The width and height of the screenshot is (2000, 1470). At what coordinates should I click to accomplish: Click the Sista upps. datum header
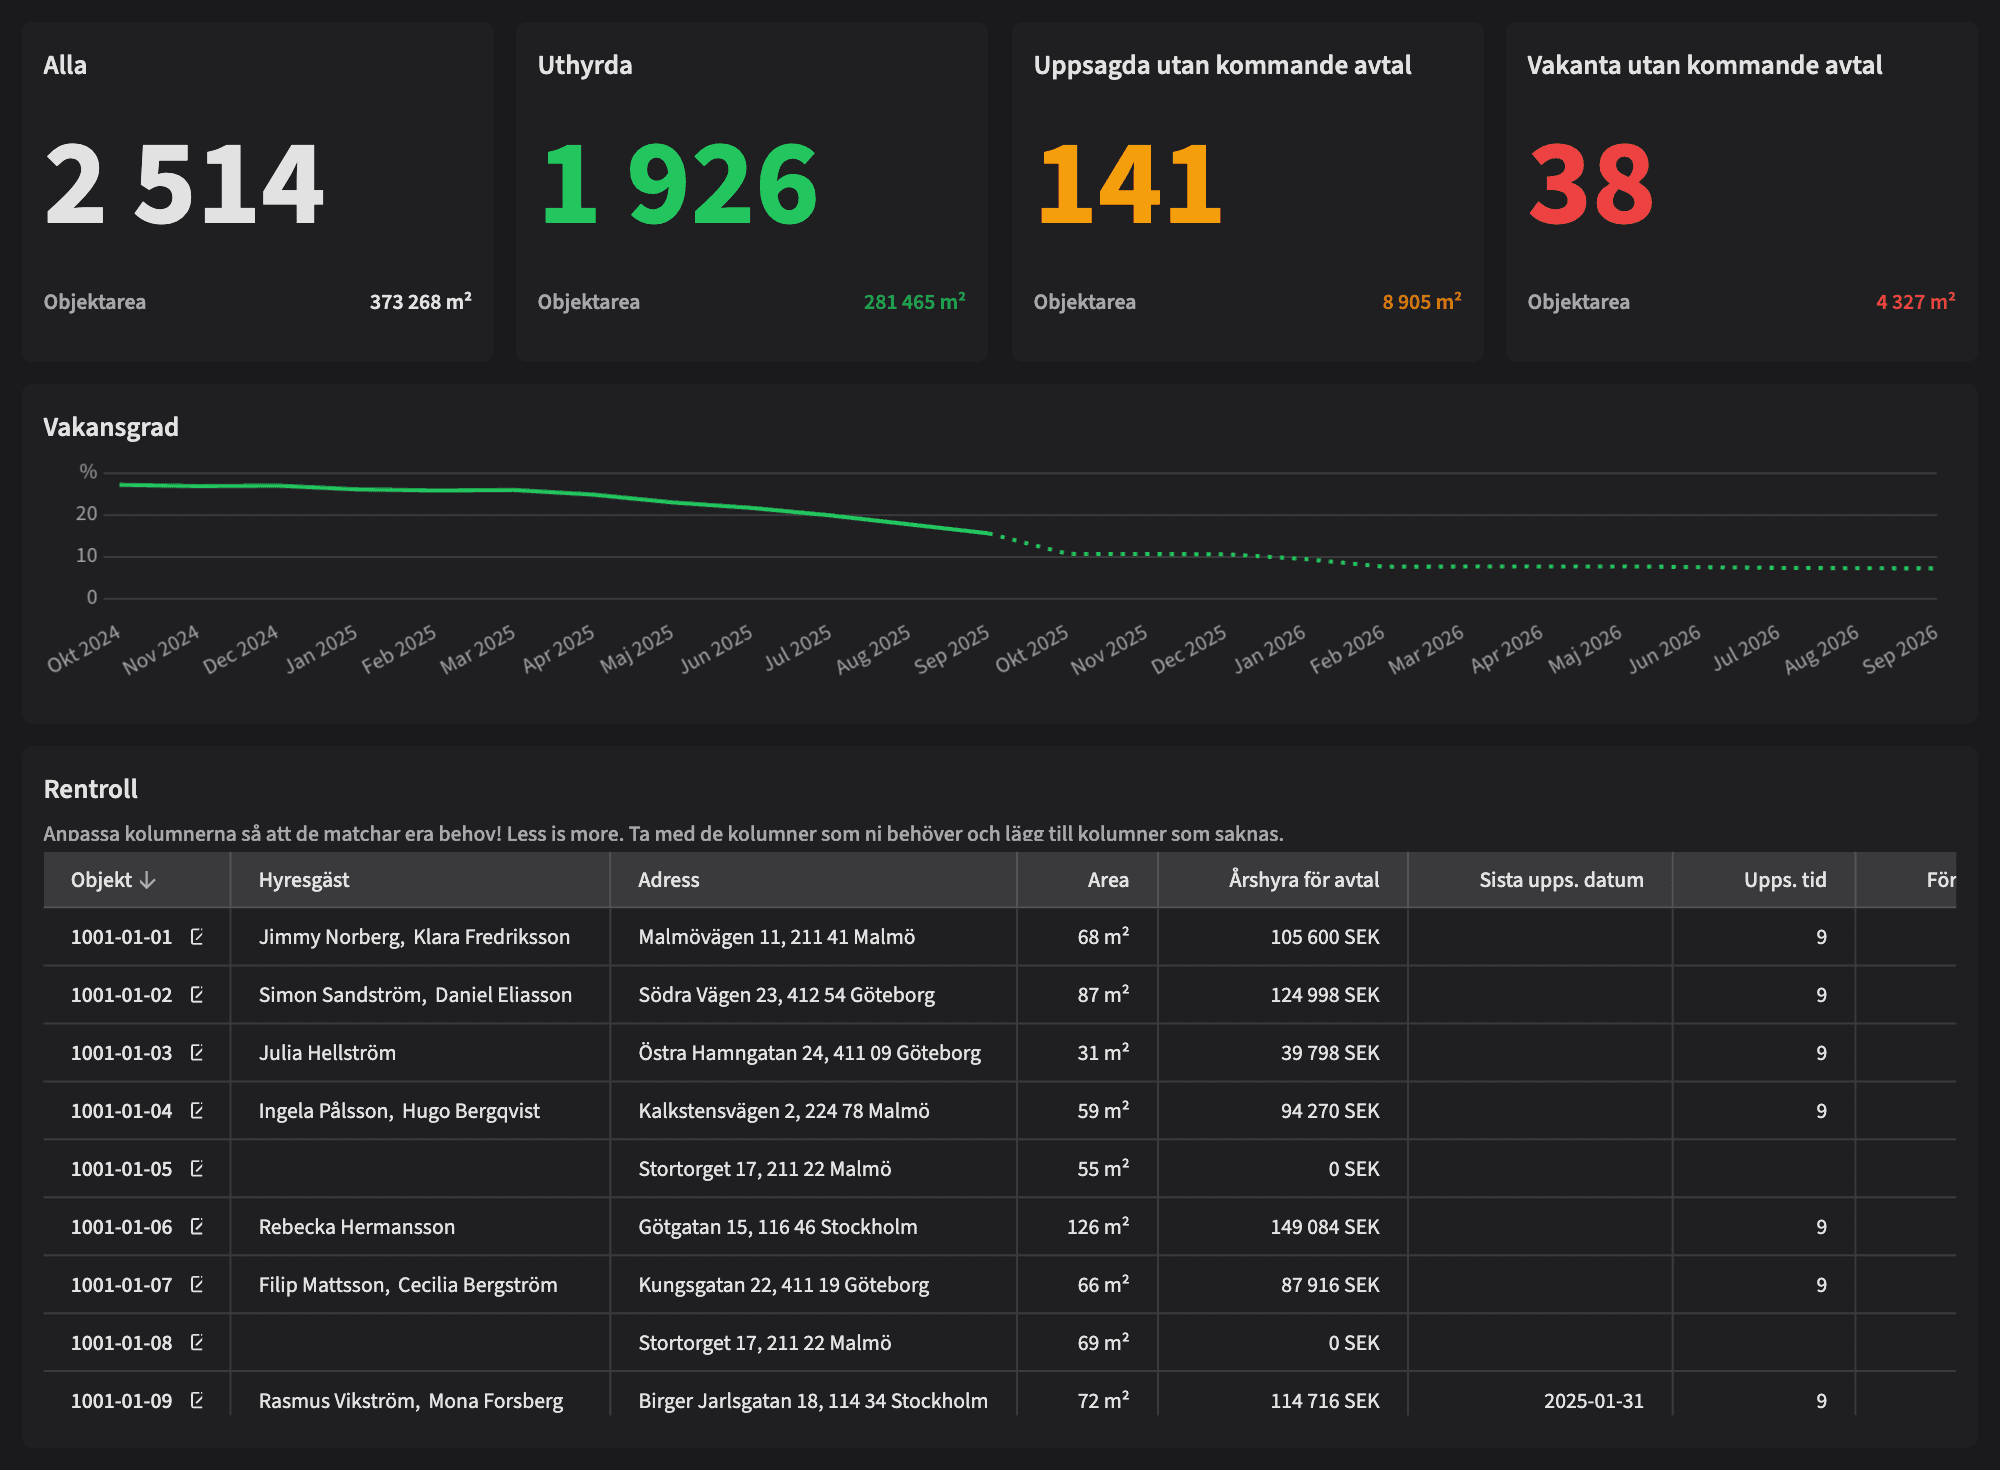point(1560,880)
